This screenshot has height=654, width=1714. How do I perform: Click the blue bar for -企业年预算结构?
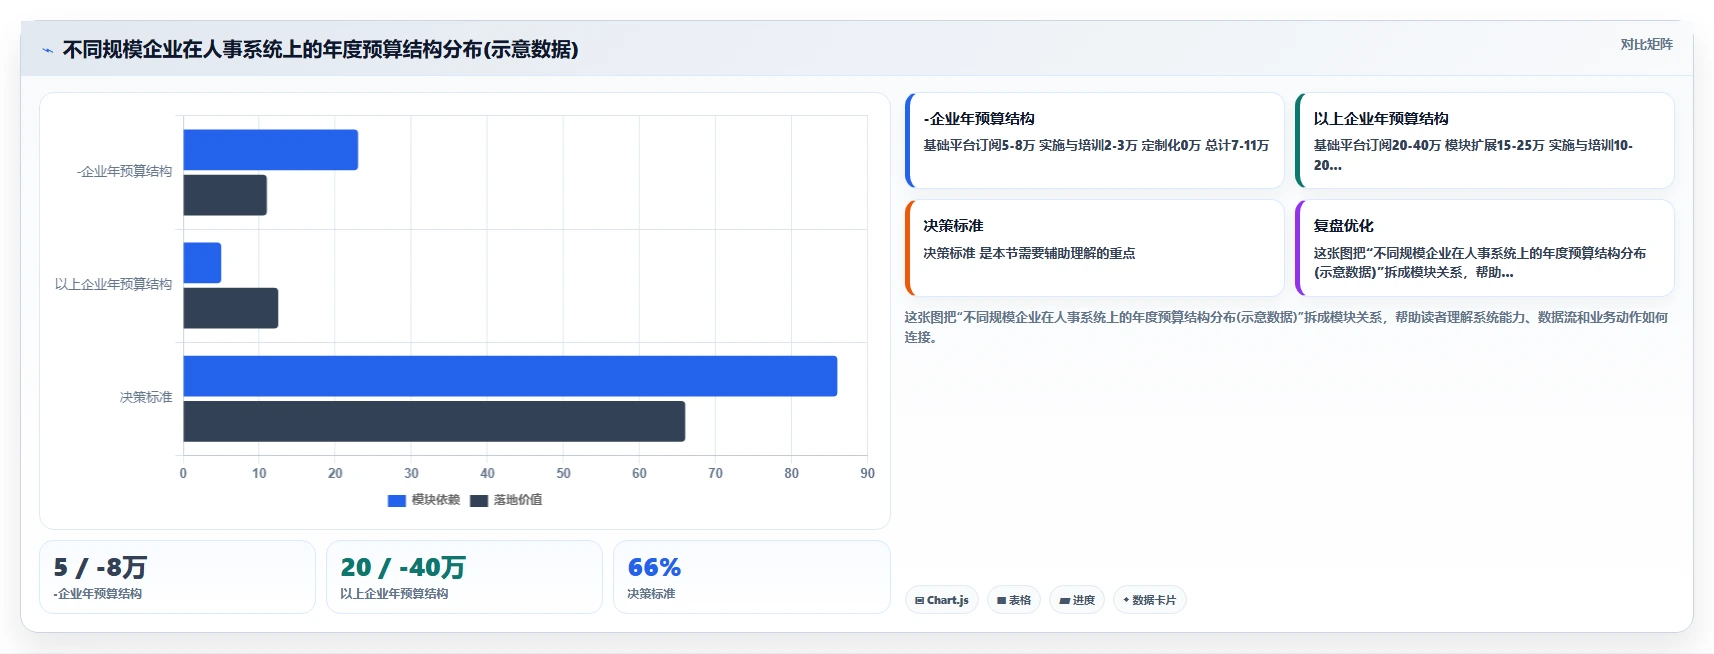point(270,150)
